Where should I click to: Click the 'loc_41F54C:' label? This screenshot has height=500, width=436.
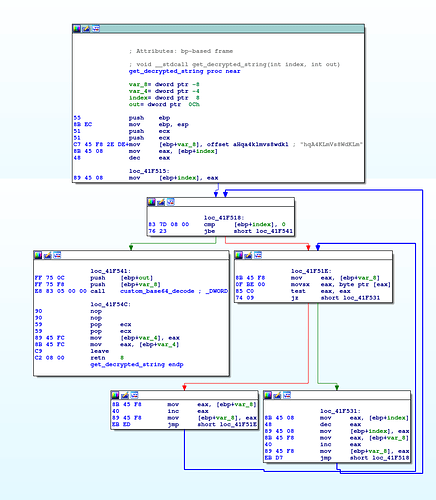tap(111, 305)
